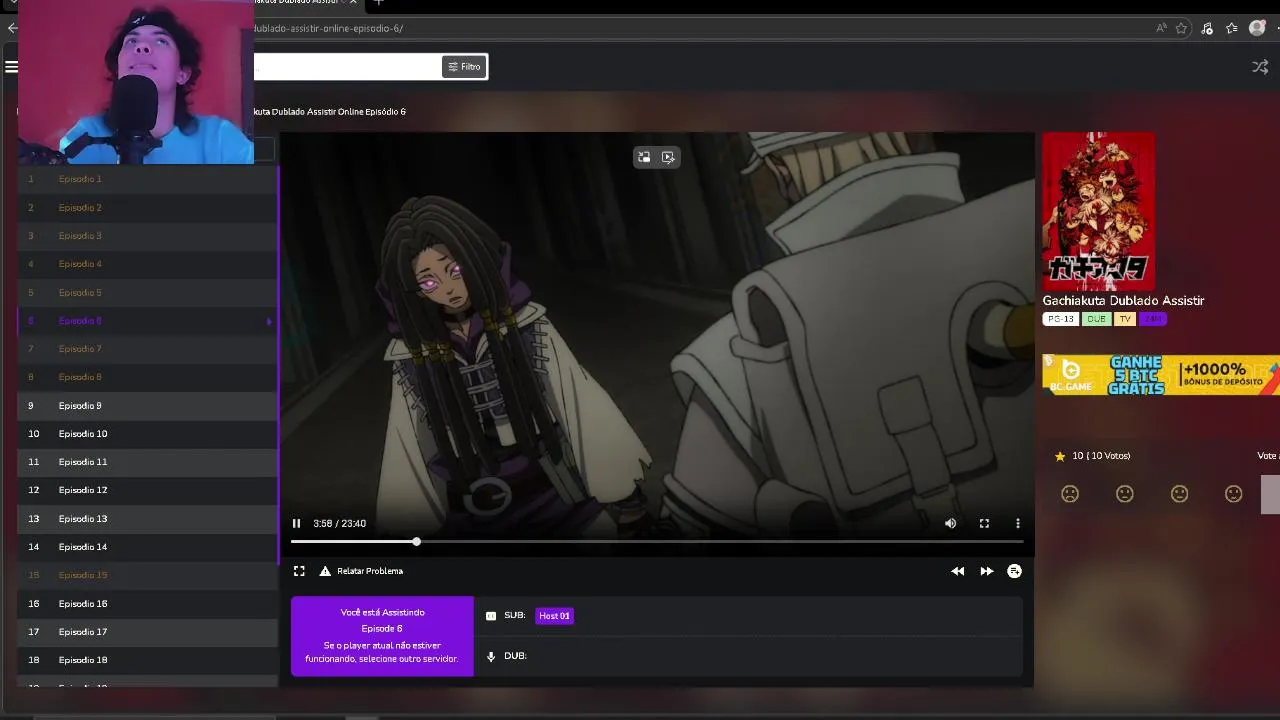1280x720 pixels.
Task: Select Episodio 2 in the list
Action: (148, 208)
